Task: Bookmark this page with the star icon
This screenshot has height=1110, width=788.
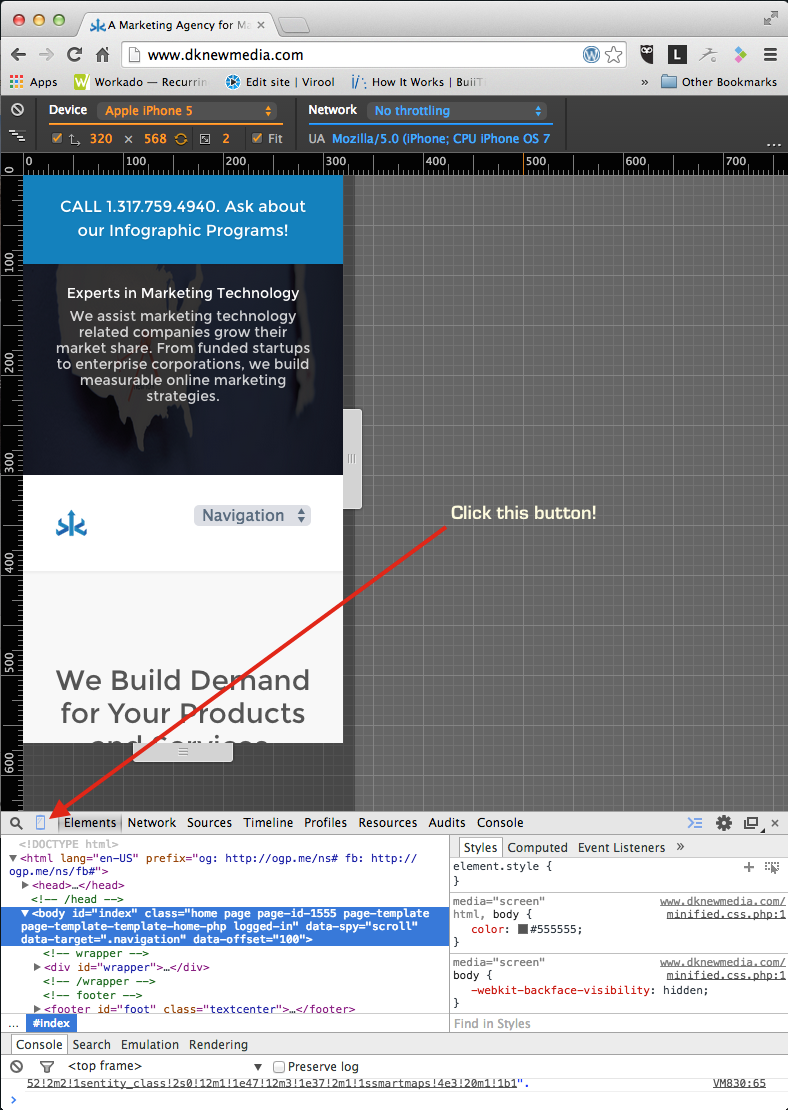Action: (x=614, y=55)
